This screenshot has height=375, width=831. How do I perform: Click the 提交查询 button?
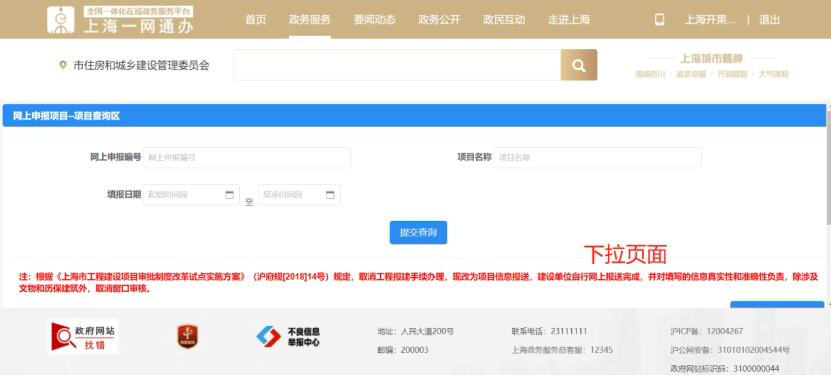click(x=418, y=233)
